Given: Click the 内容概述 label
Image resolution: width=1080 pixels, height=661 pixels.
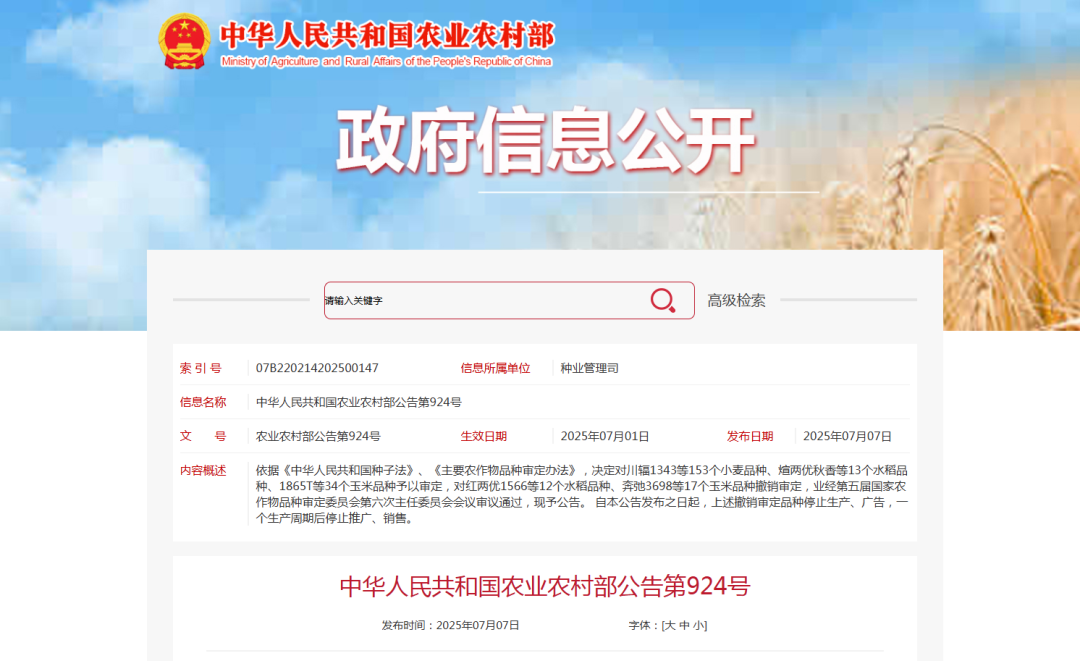Looking at the screenshot, I should [202, 470].
